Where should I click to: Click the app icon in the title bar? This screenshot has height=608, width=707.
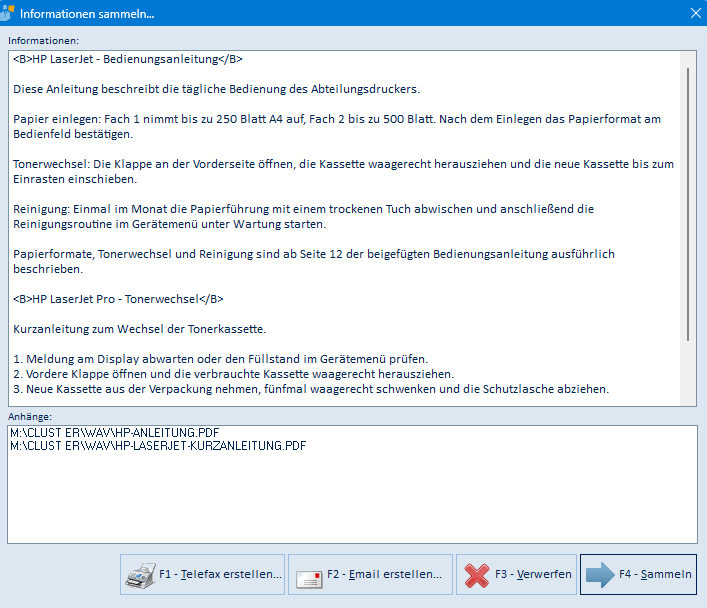(6, 13)
